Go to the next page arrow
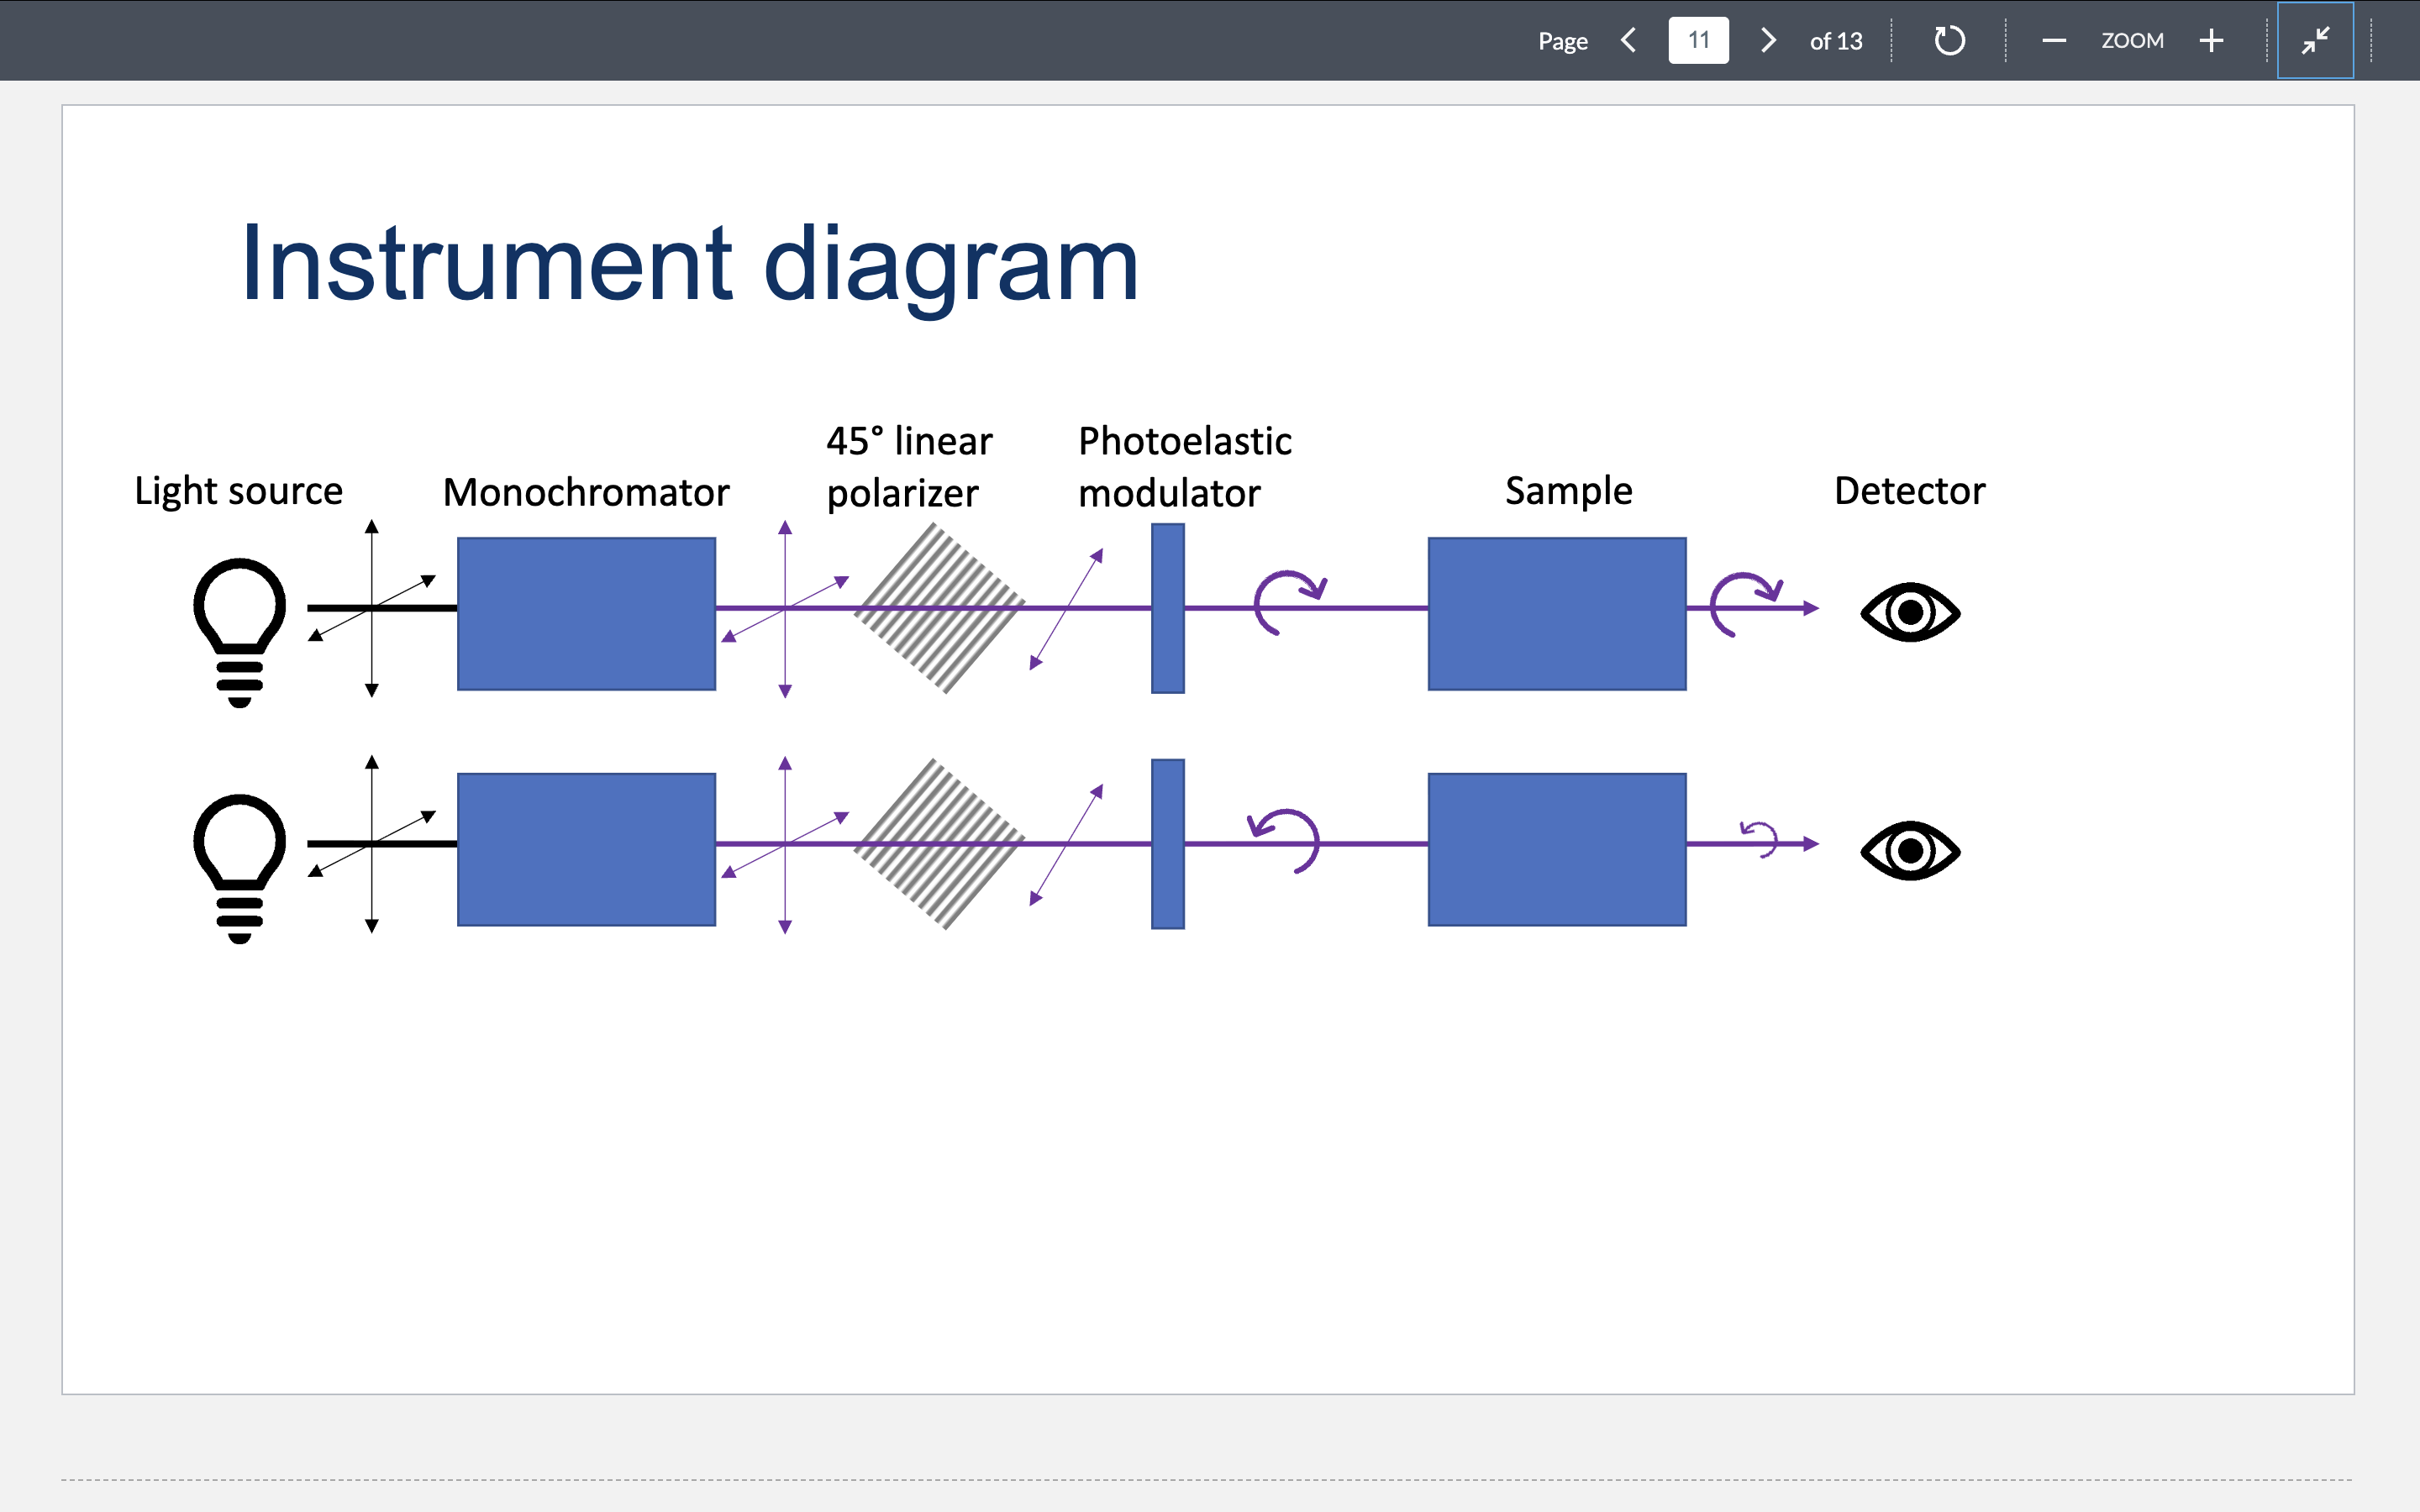The image size is (2420, 1512). pyautogui.click(x=1768, y=40)
